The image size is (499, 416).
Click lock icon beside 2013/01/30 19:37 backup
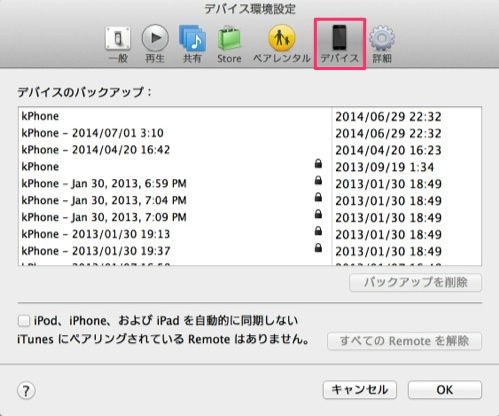click(x=318, y=248)
